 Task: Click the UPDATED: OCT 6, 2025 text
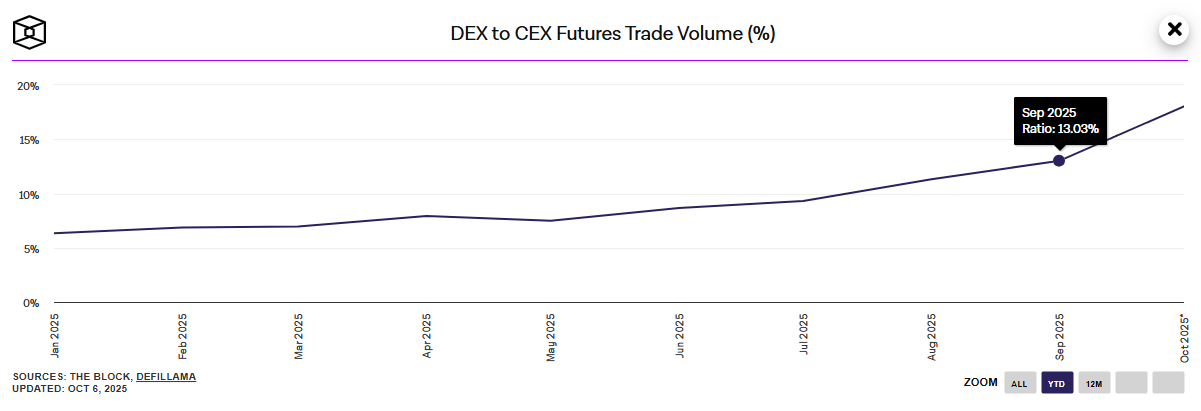(x=70, y=388)
